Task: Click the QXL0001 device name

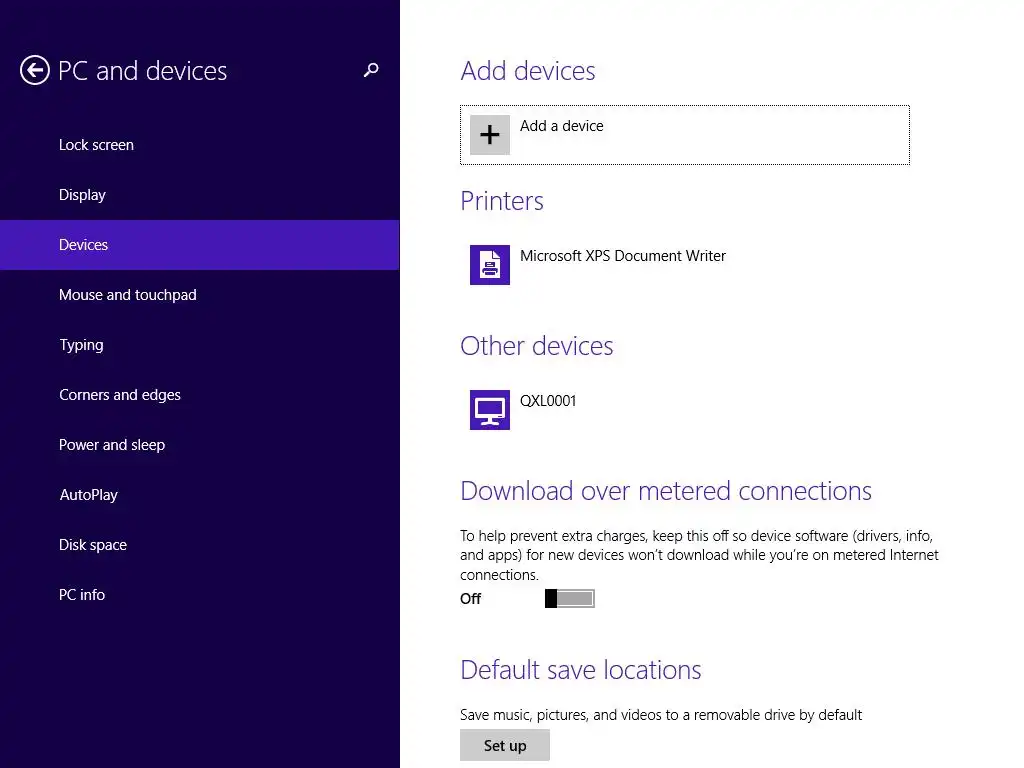Action: pos(548,401)
